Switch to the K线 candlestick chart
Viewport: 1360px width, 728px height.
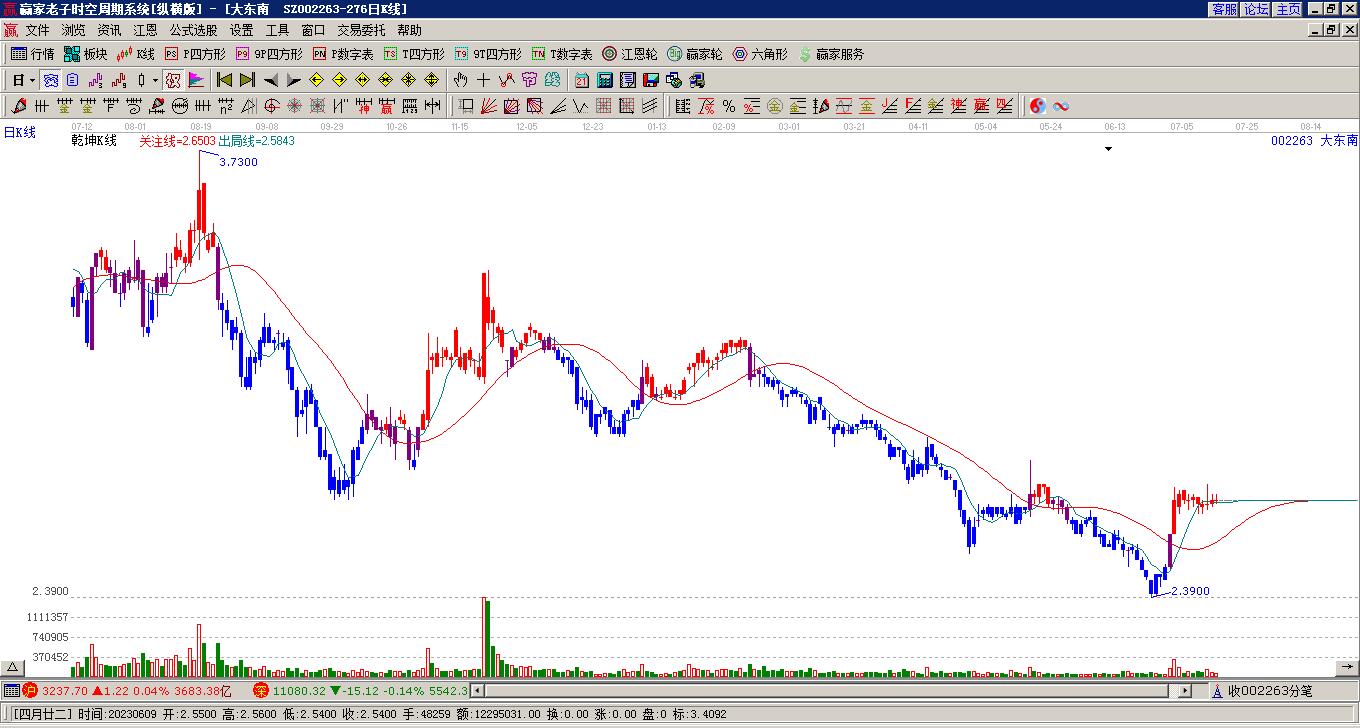[x=136, y=54]
